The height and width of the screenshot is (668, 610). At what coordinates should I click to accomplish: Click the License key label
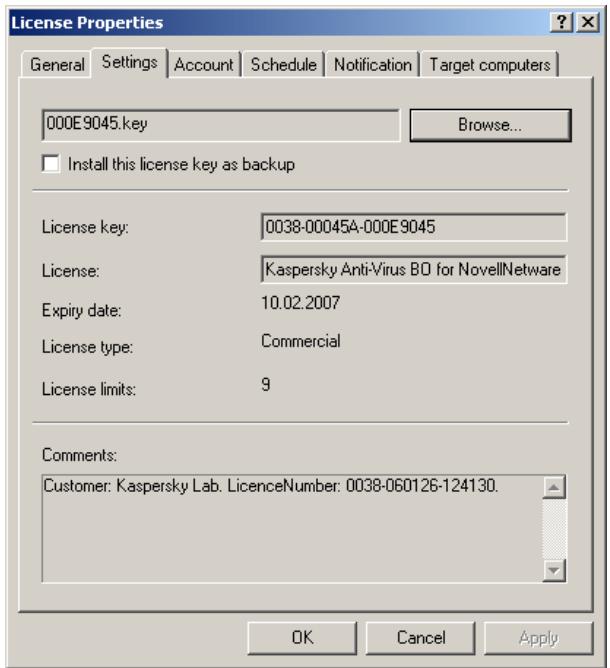[x=85, y=227]
